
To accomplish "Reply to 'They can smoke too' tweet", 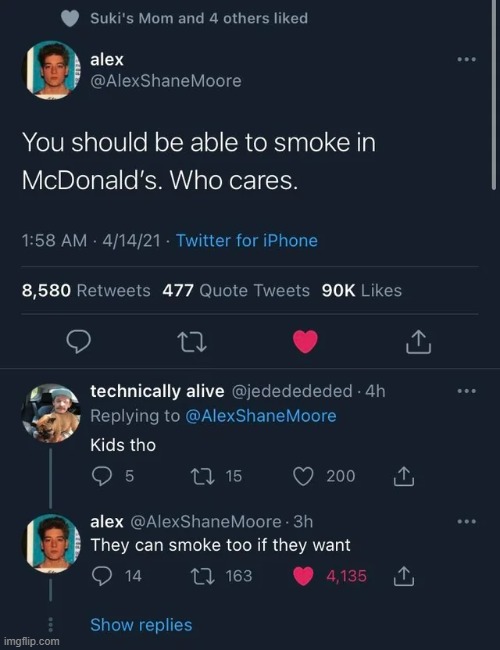I will coord(102,576).
